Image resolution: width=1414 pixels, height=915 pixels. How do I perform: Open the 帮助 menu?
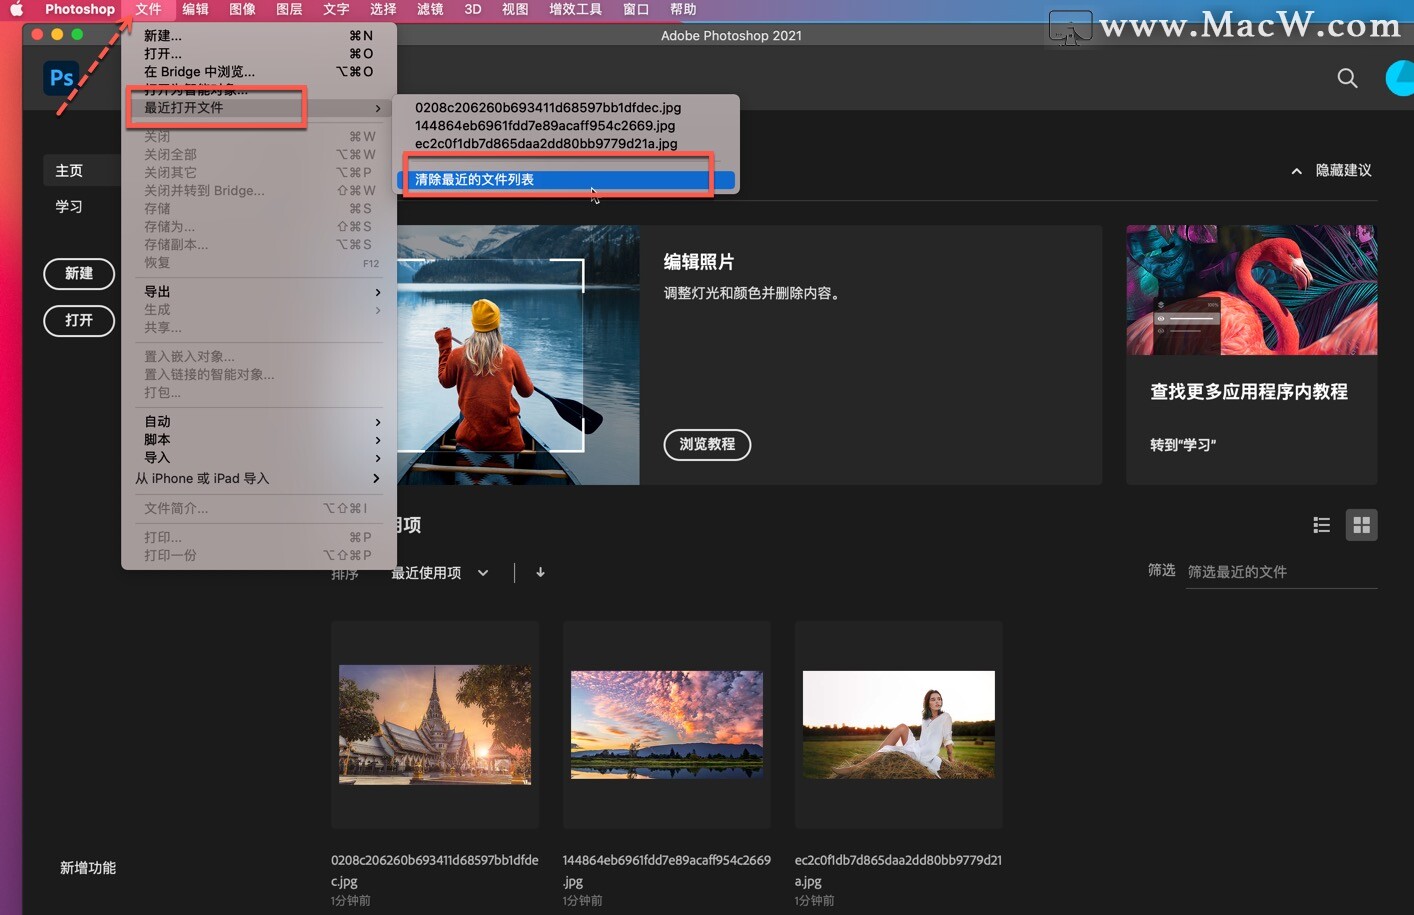click(683, 9)
